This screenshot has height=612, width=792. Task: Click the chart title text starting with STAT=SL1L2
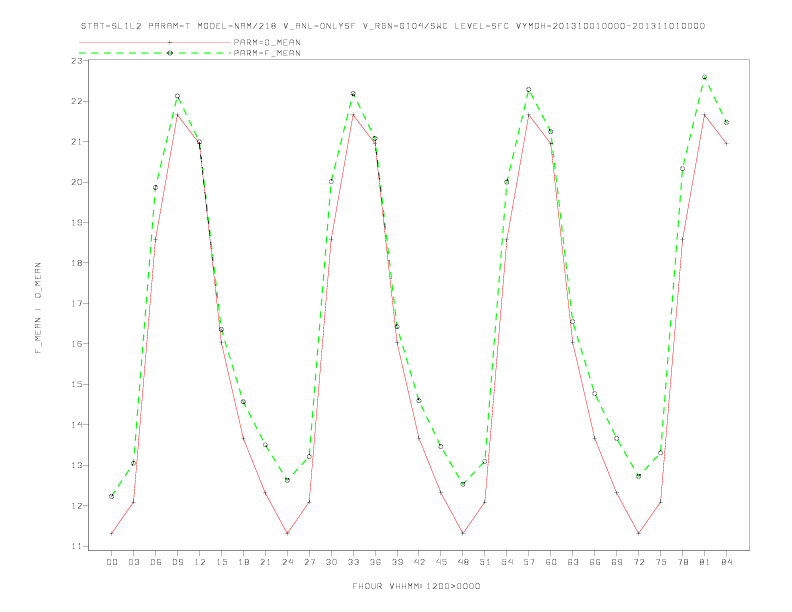[393, 26]
